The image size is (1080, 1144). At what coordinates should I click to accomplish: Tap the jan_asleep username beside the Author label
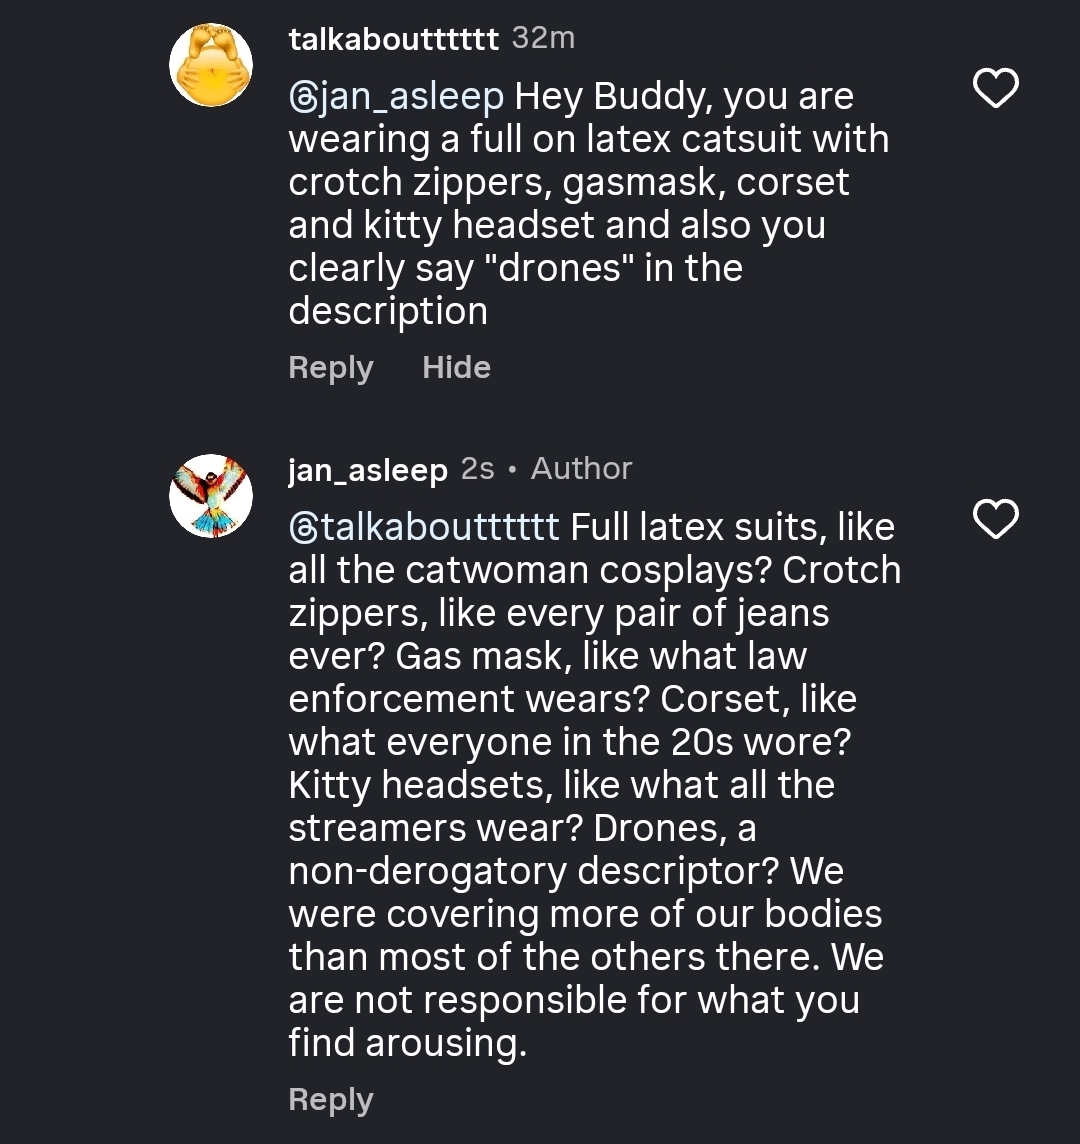coord(367,470)
